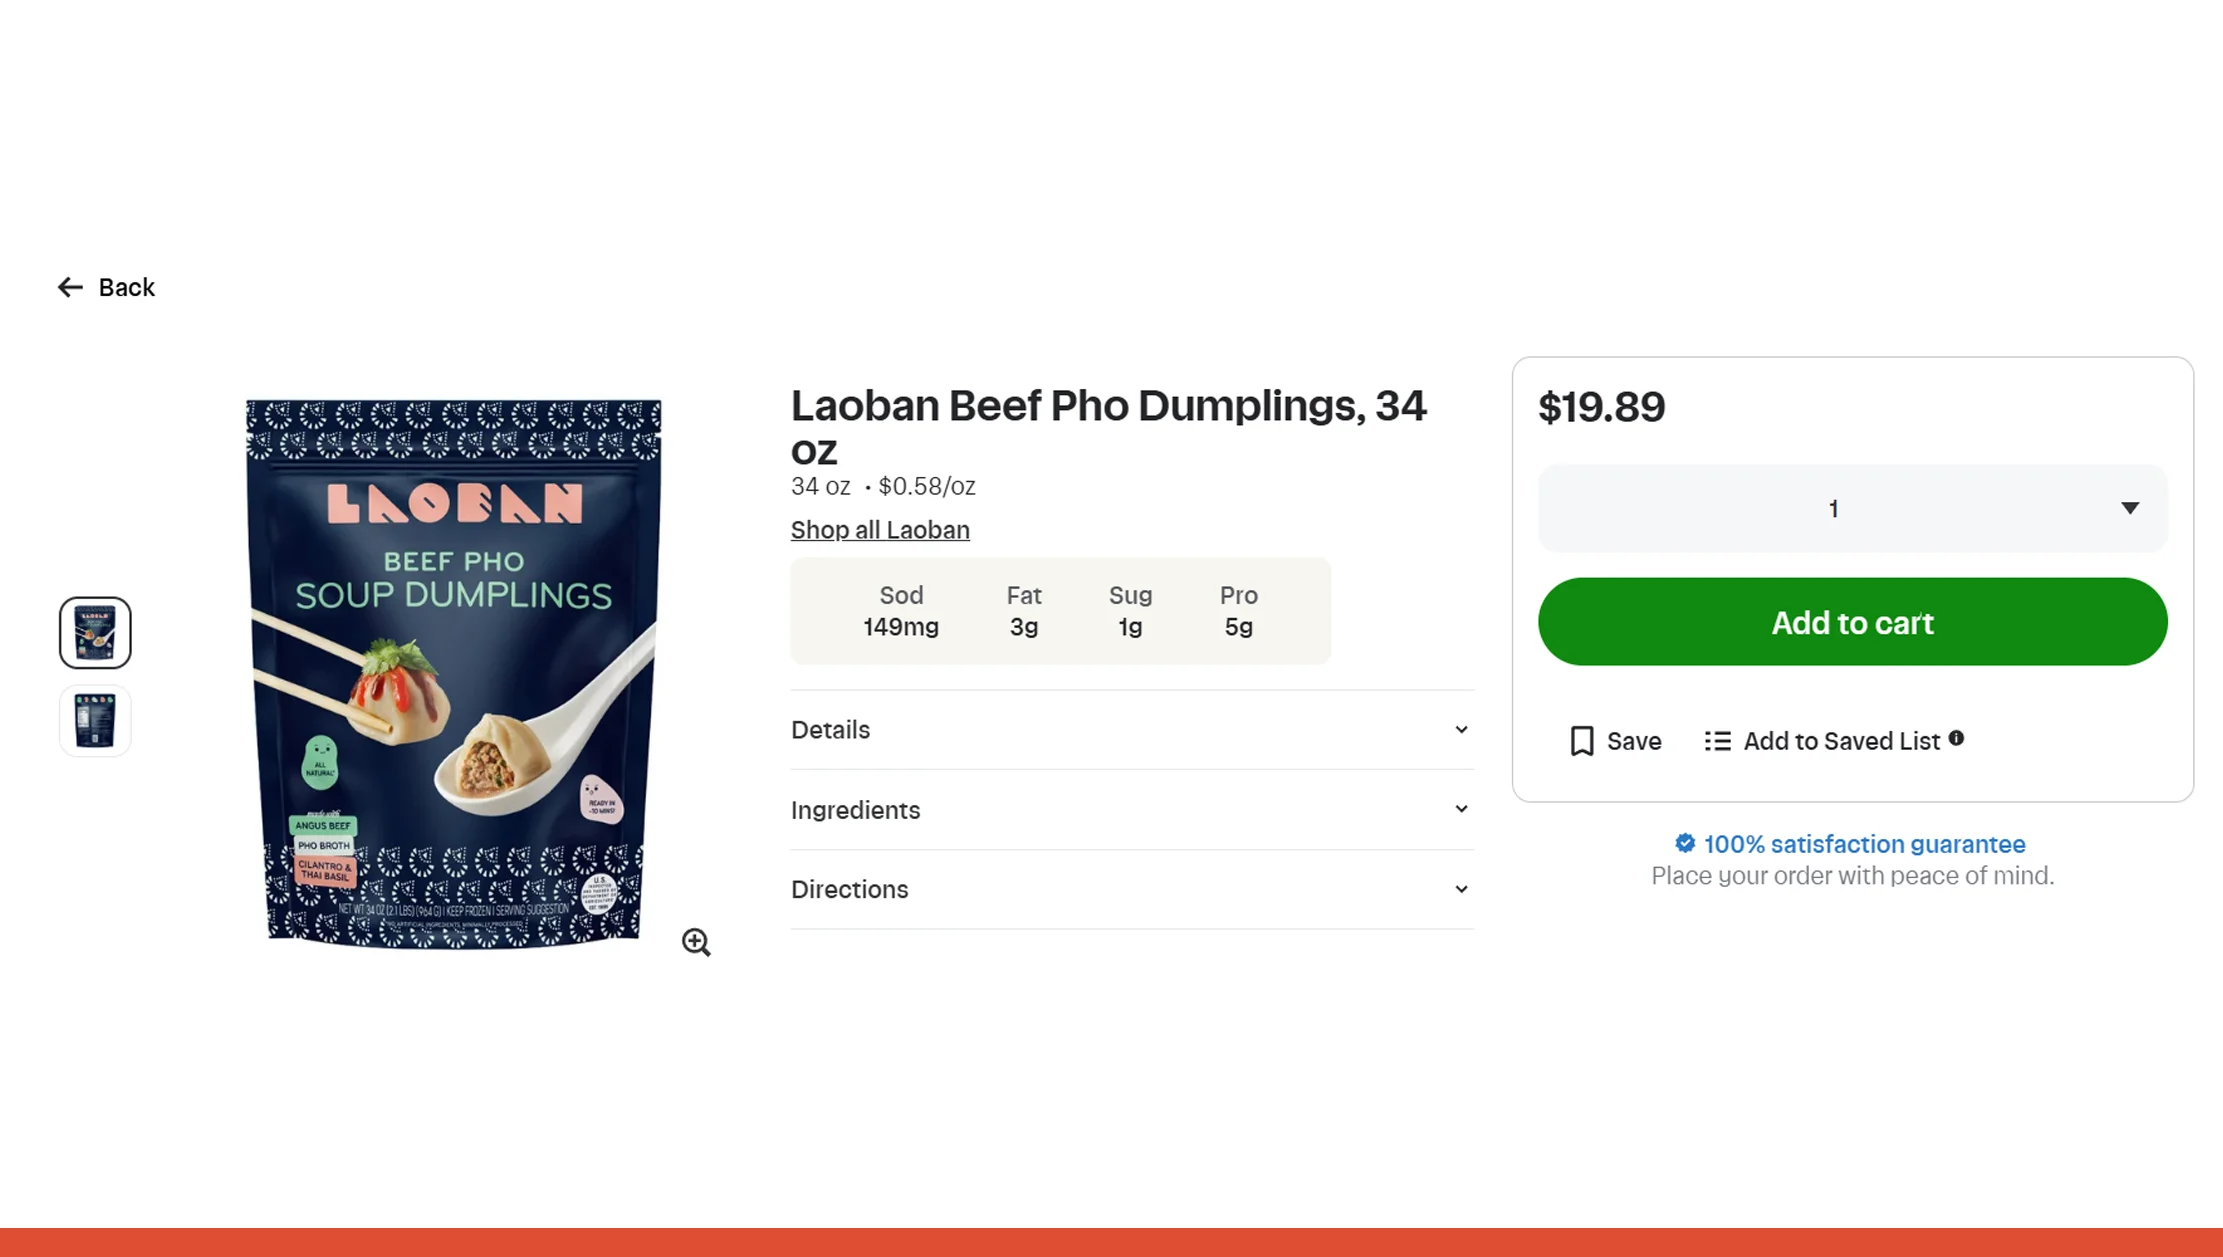Click the main Laoban dumplings product image
Image resolution: width=2223 pixels, height=1257 pixels.
point(455,672)
